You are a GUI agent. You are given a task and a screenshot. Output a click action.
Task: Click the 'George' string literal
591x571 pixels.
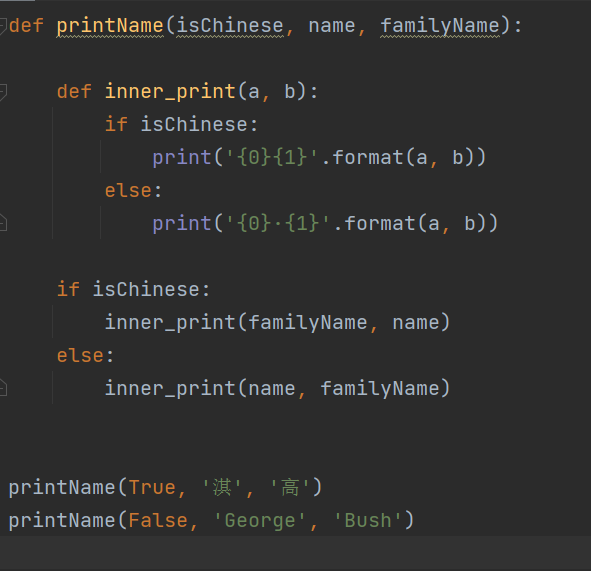pos(260,521)
